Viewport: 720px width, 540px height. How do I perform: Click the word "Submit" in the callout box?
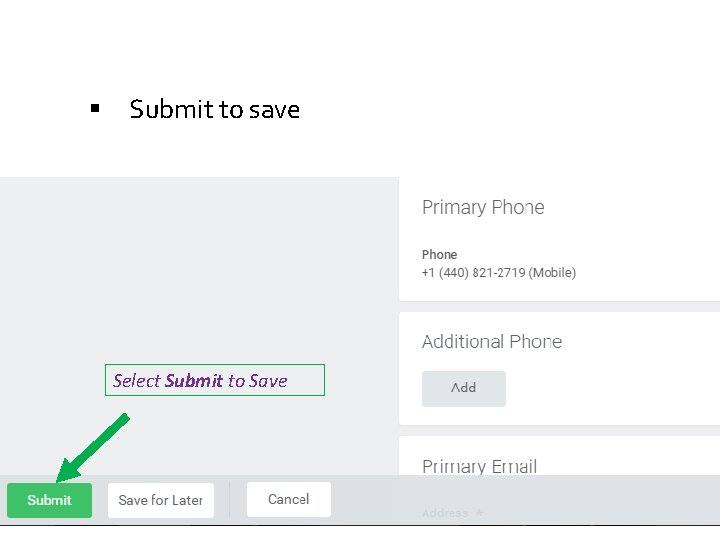click(194, 380)
